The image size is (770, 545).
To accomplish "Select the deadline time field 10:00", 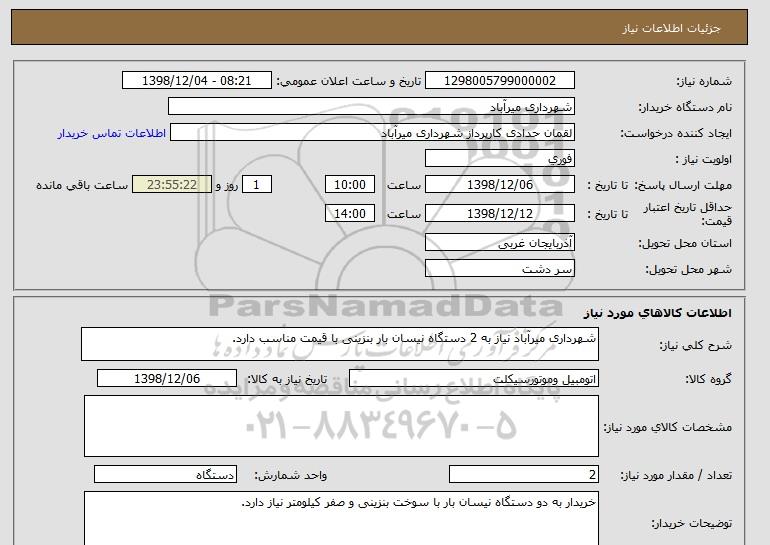I will 350,185.
